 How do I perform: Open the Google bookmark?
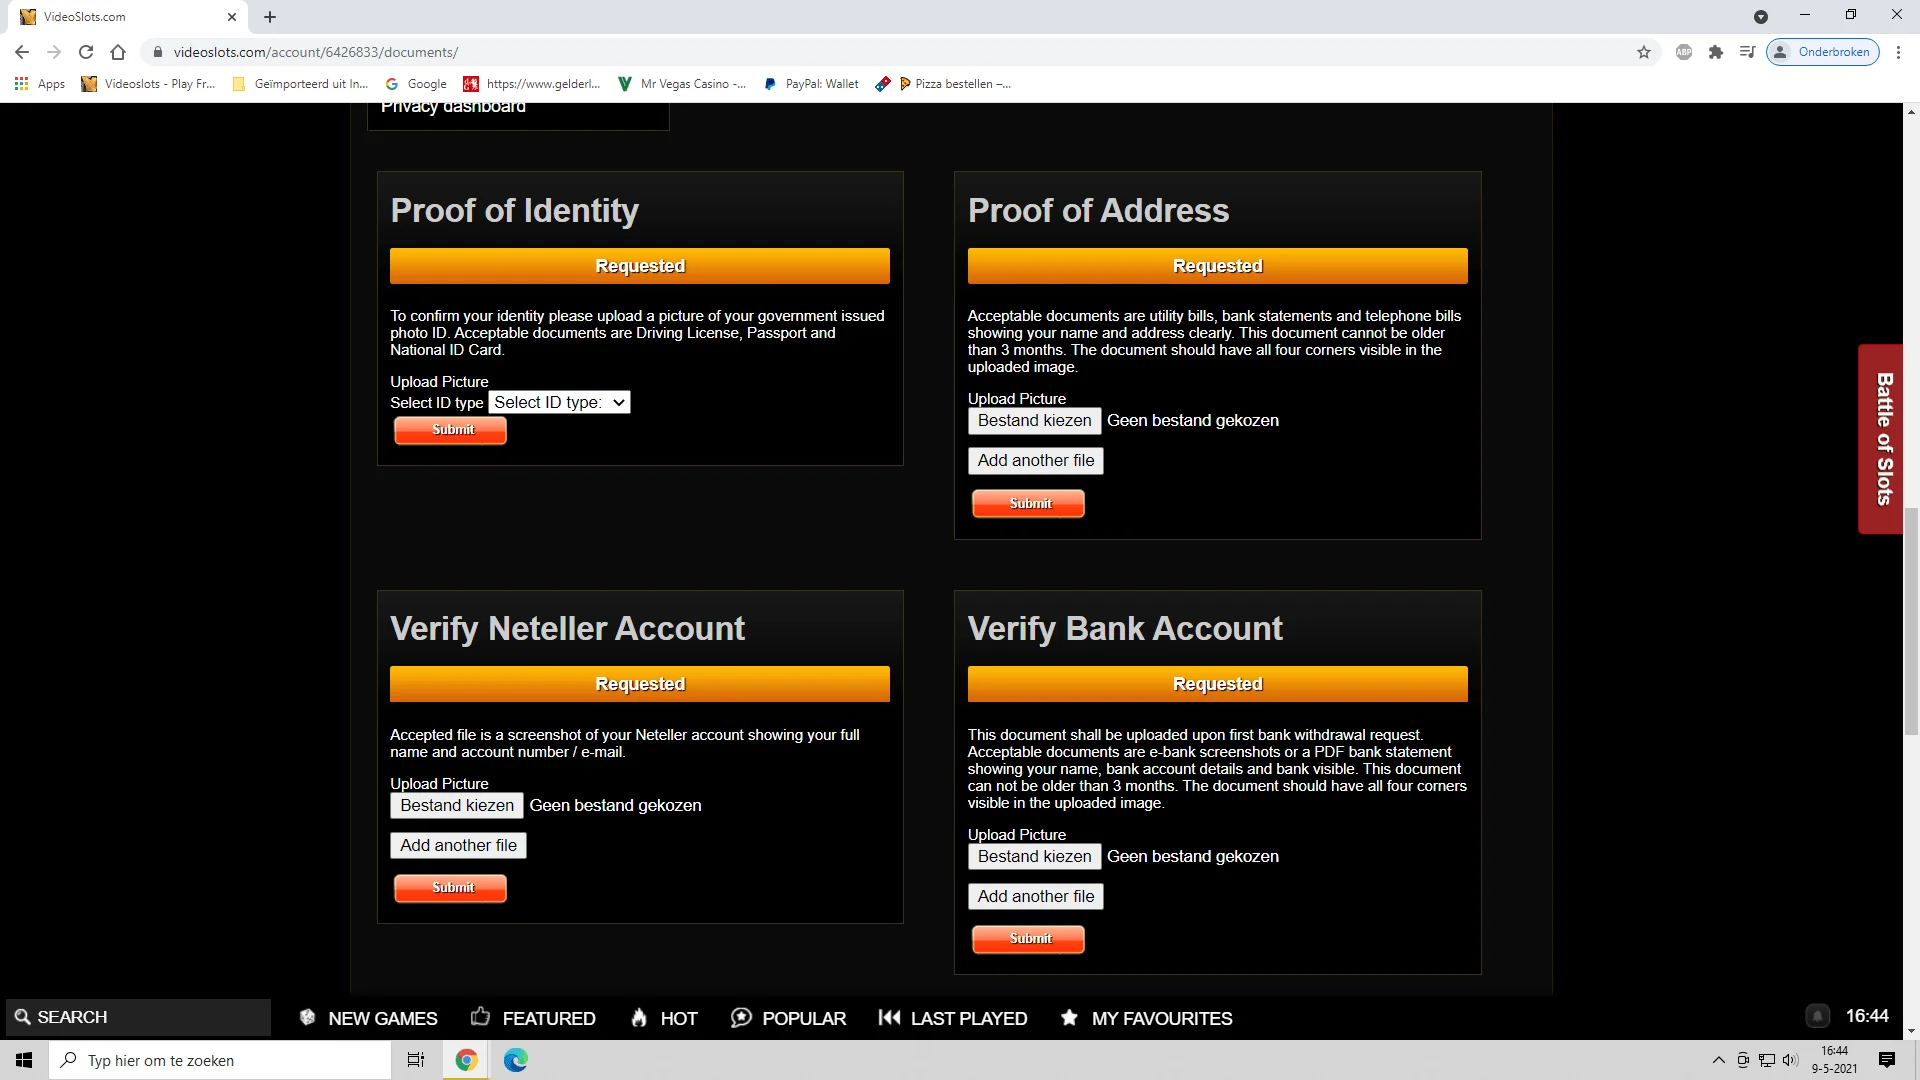[416, 84]
